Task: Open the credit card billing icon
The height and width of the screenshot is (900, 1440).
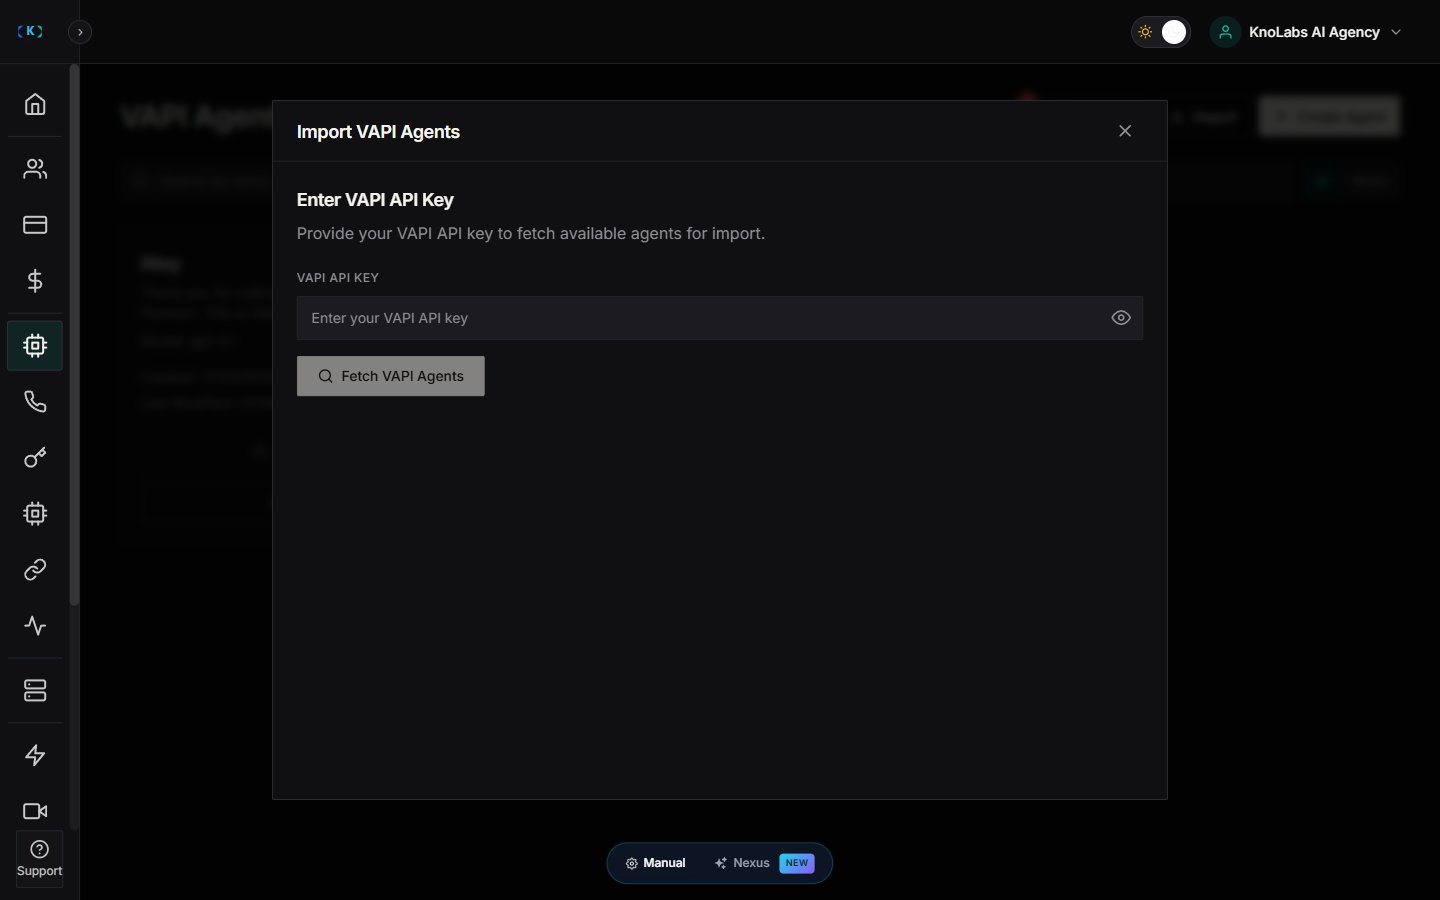Action: coord(35,225)
